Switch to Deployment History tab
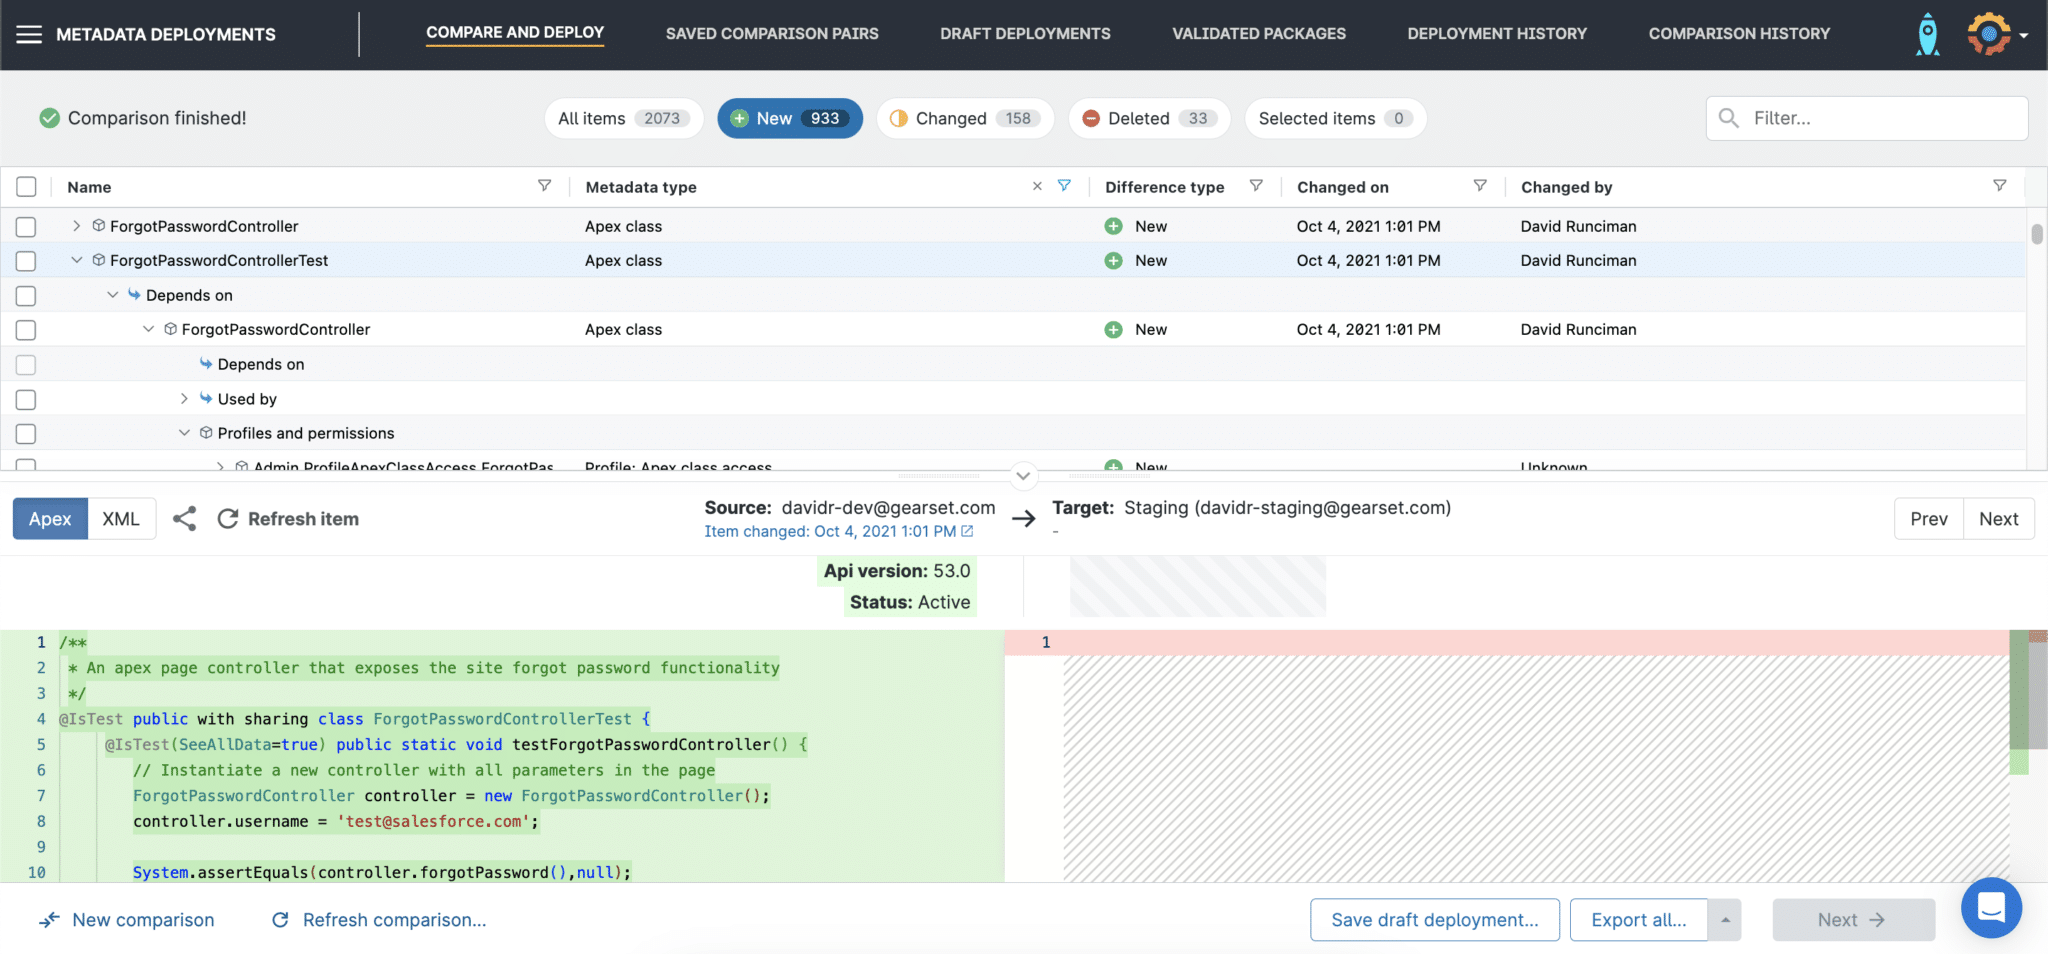2048x954 pixels. point(1496,34)
